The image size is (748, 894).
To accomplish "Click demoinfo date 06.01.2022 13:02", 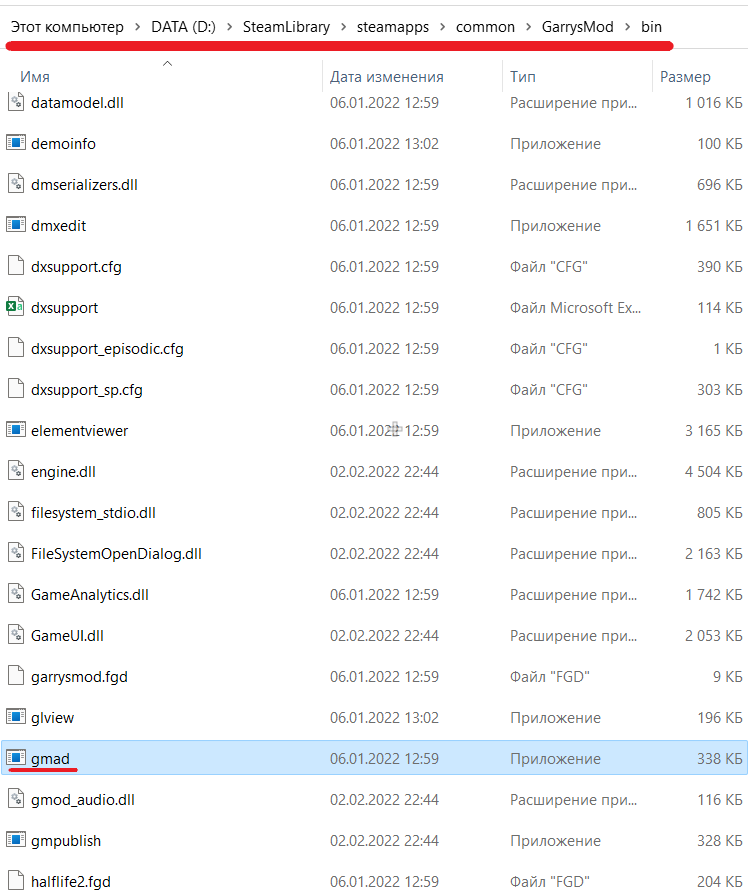I will click(x=384, y=144).
